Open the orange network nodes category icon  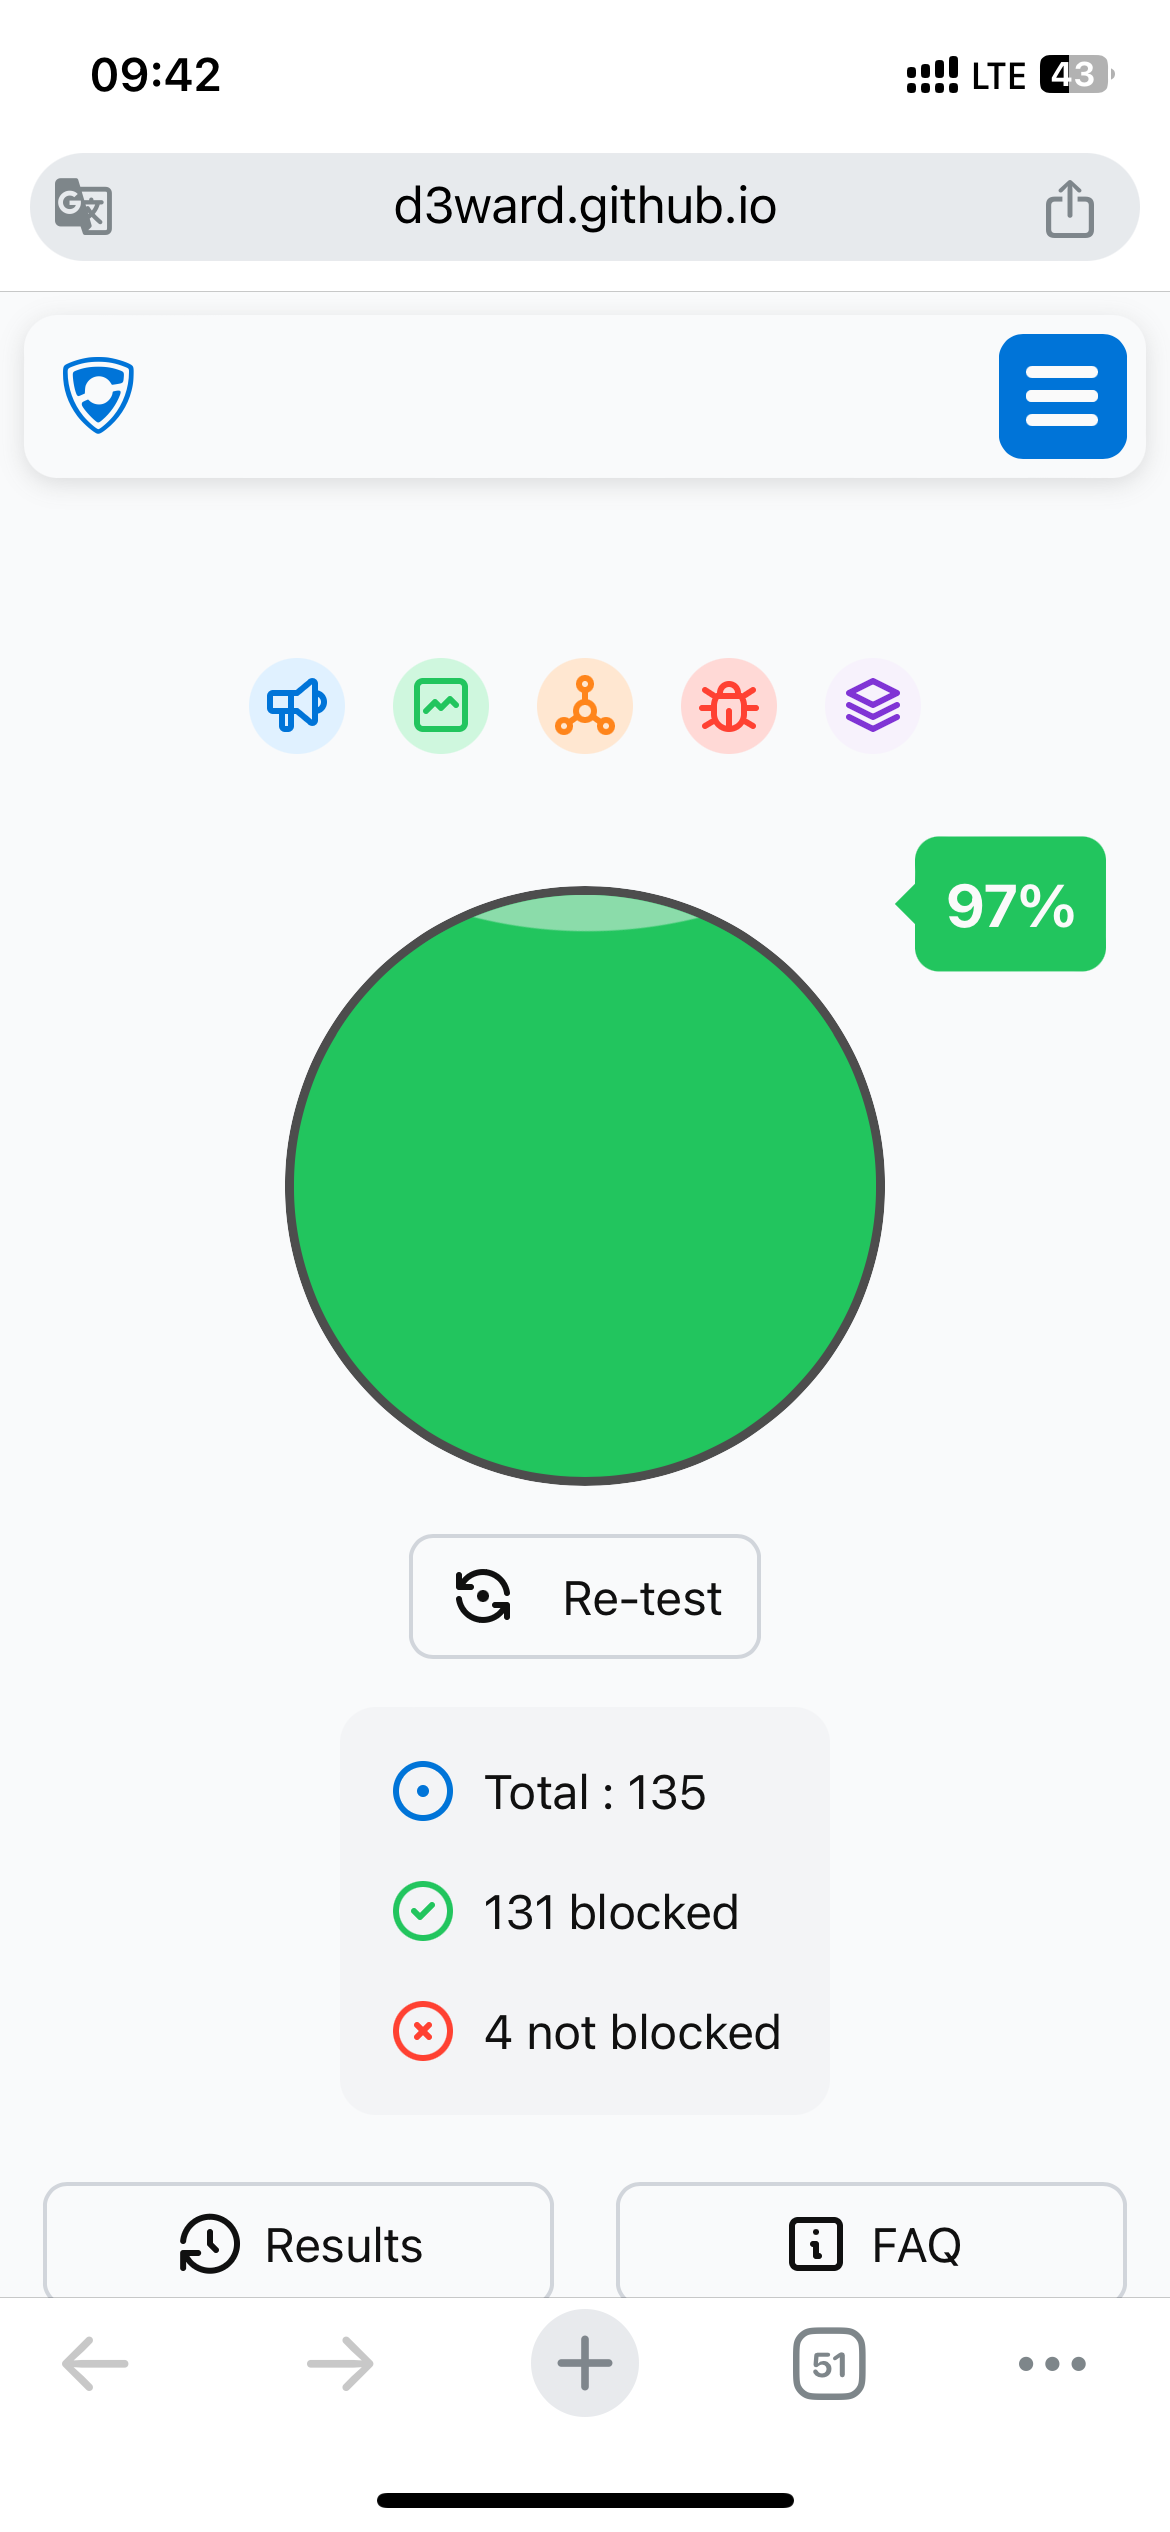click(585, 706)
